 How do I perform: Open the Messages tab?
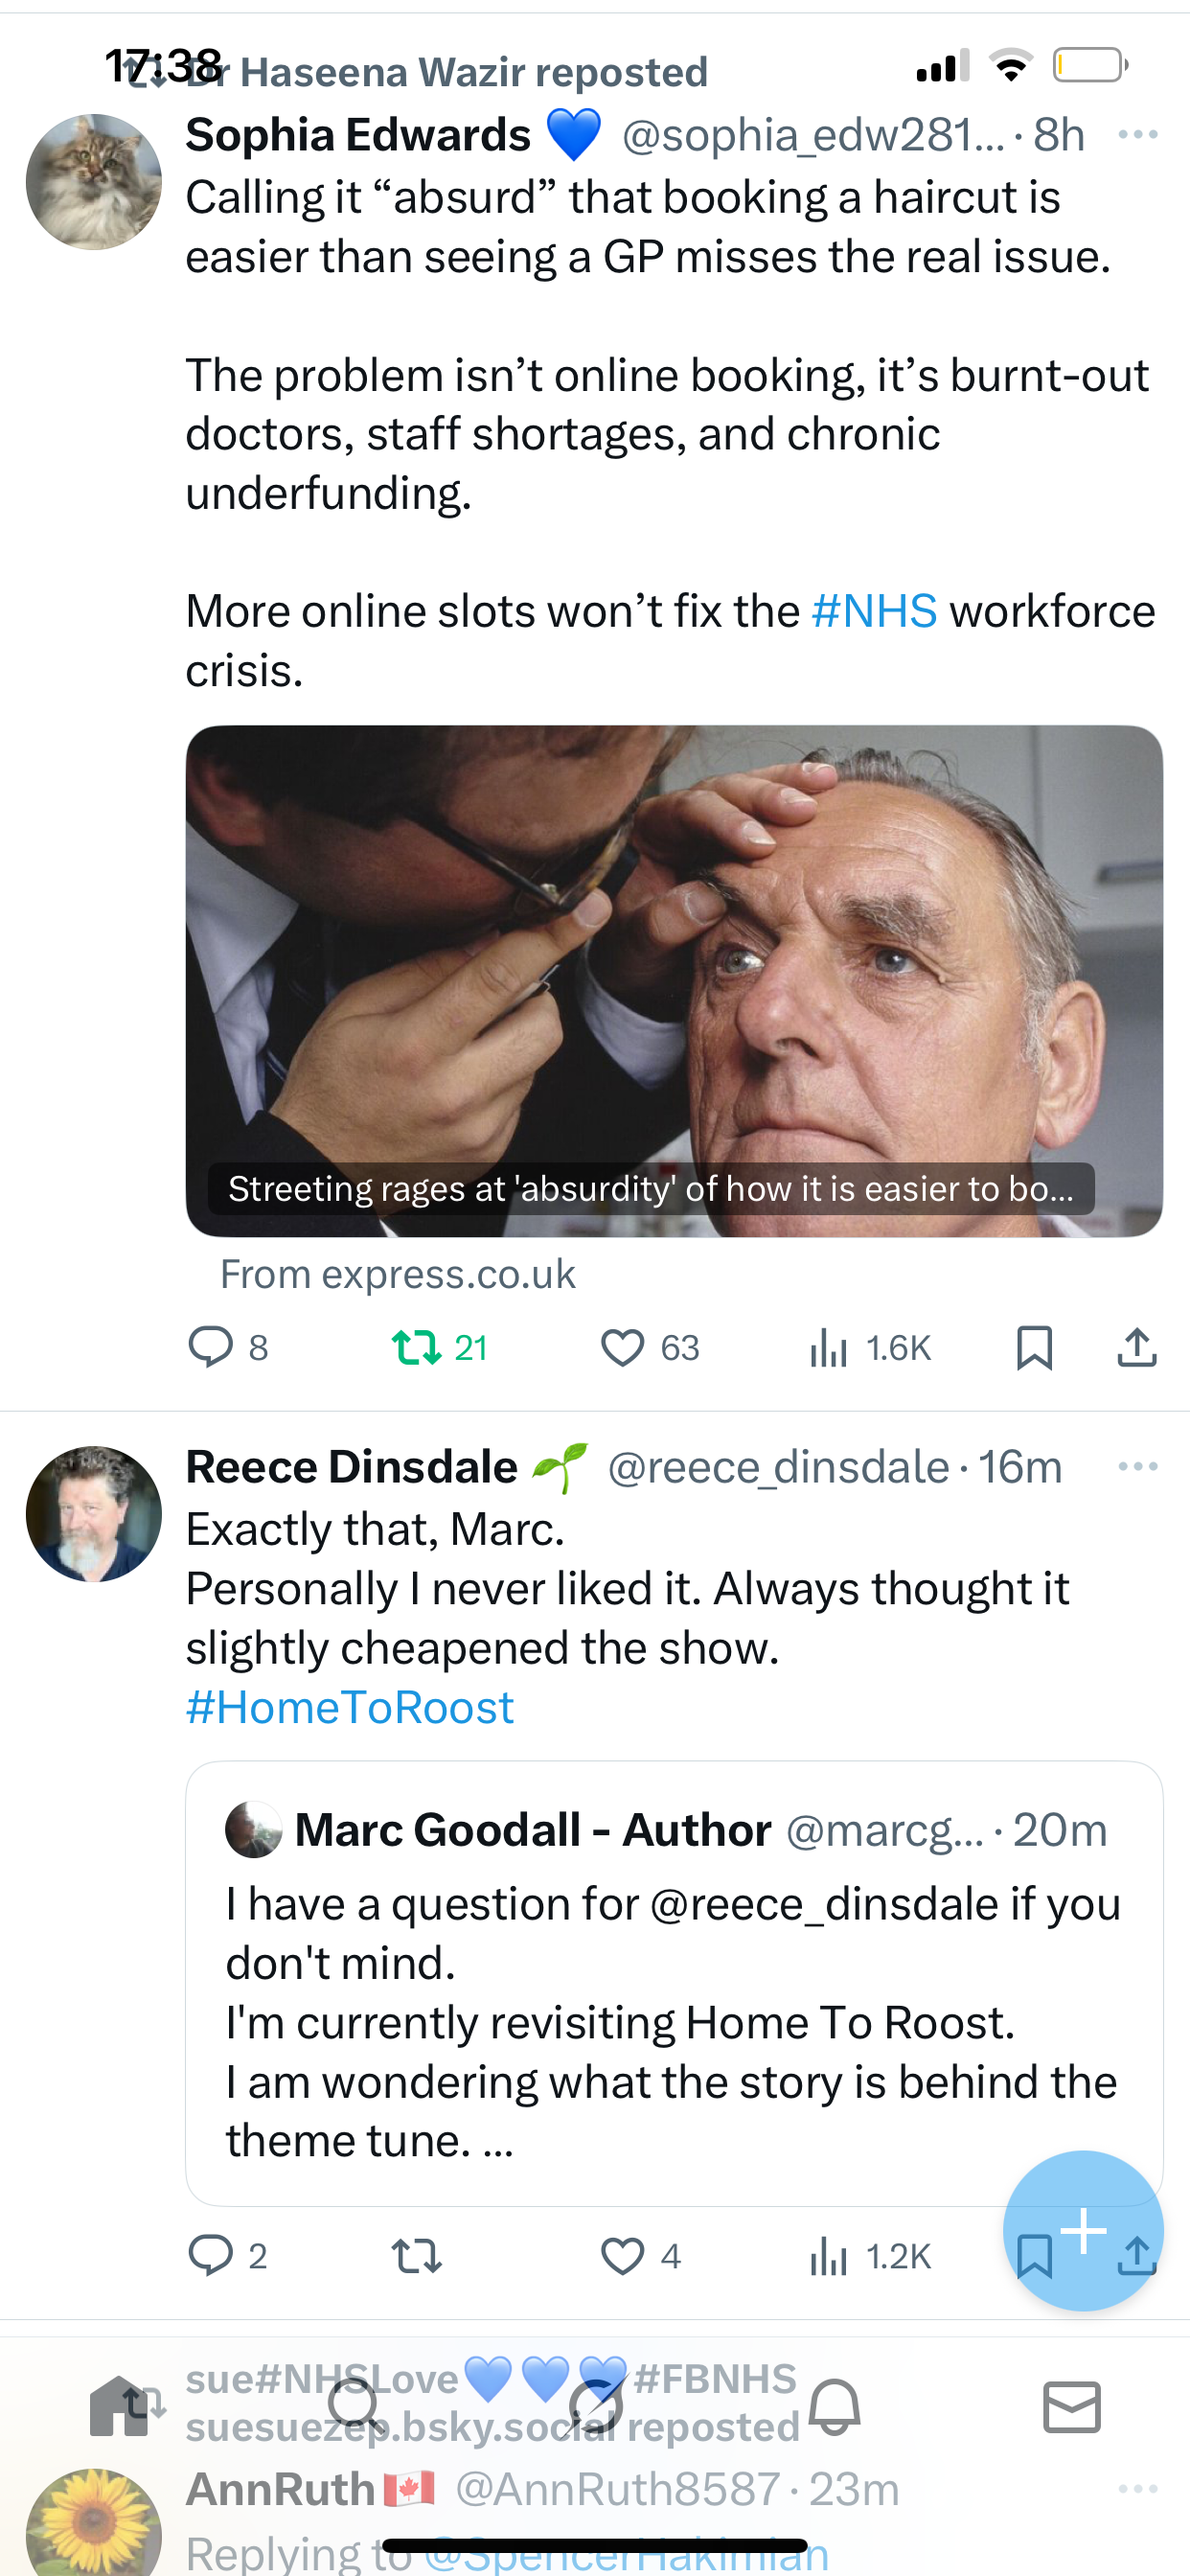tap(1072, 2406)
